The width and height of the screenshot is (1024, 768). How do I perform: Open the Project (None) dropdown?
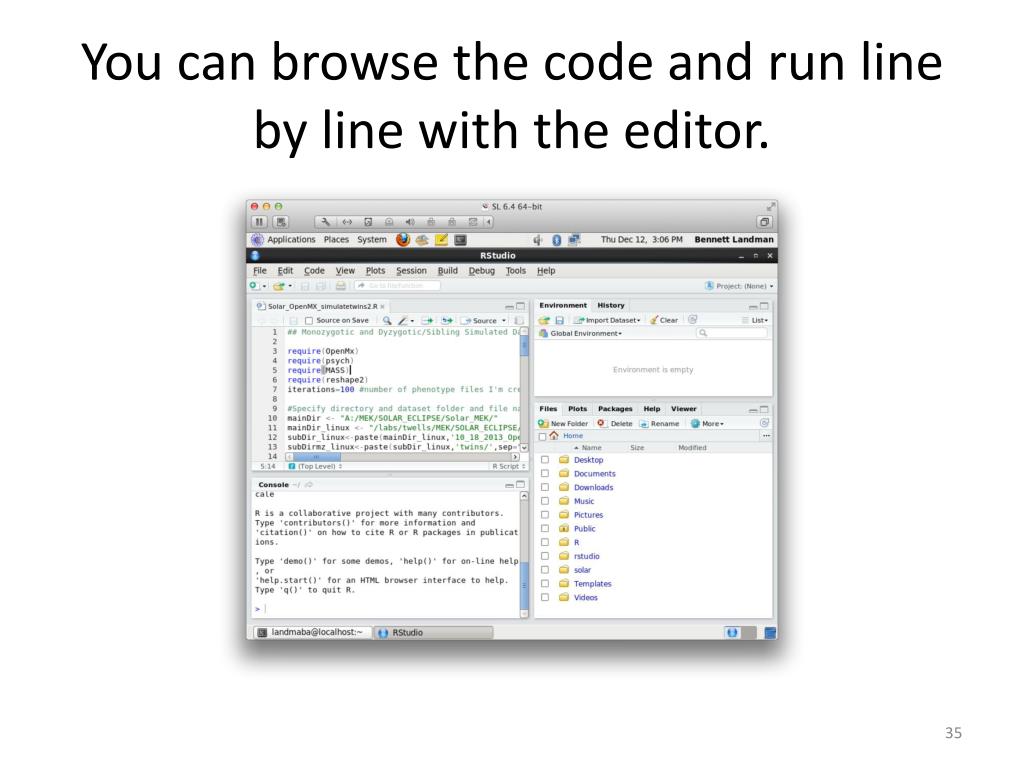click(739, 286)
